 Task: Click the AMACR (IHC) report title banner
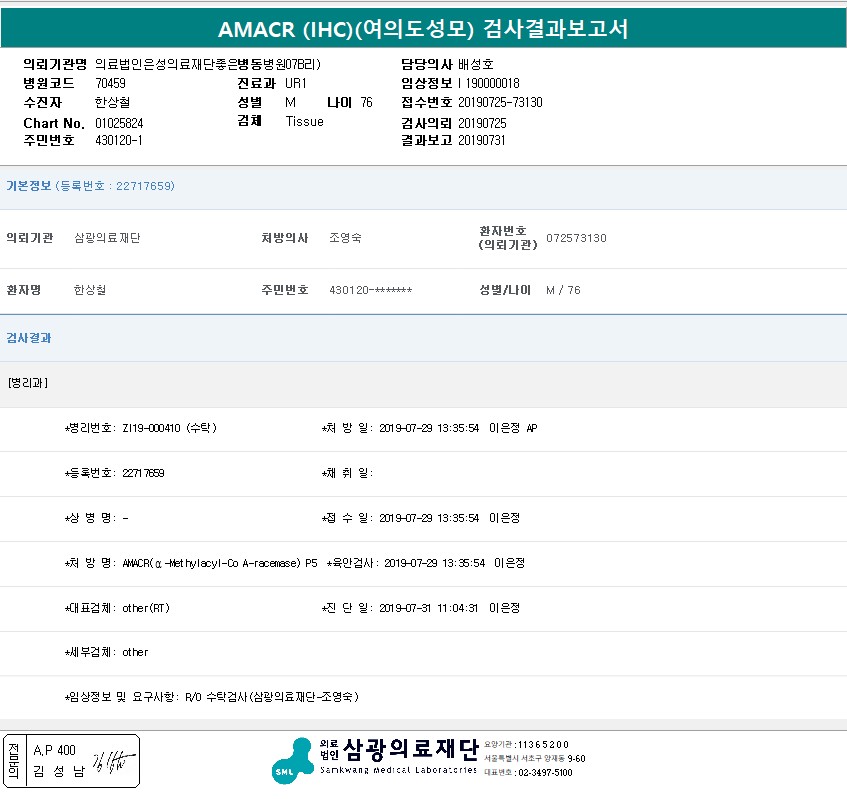(423, 27)
